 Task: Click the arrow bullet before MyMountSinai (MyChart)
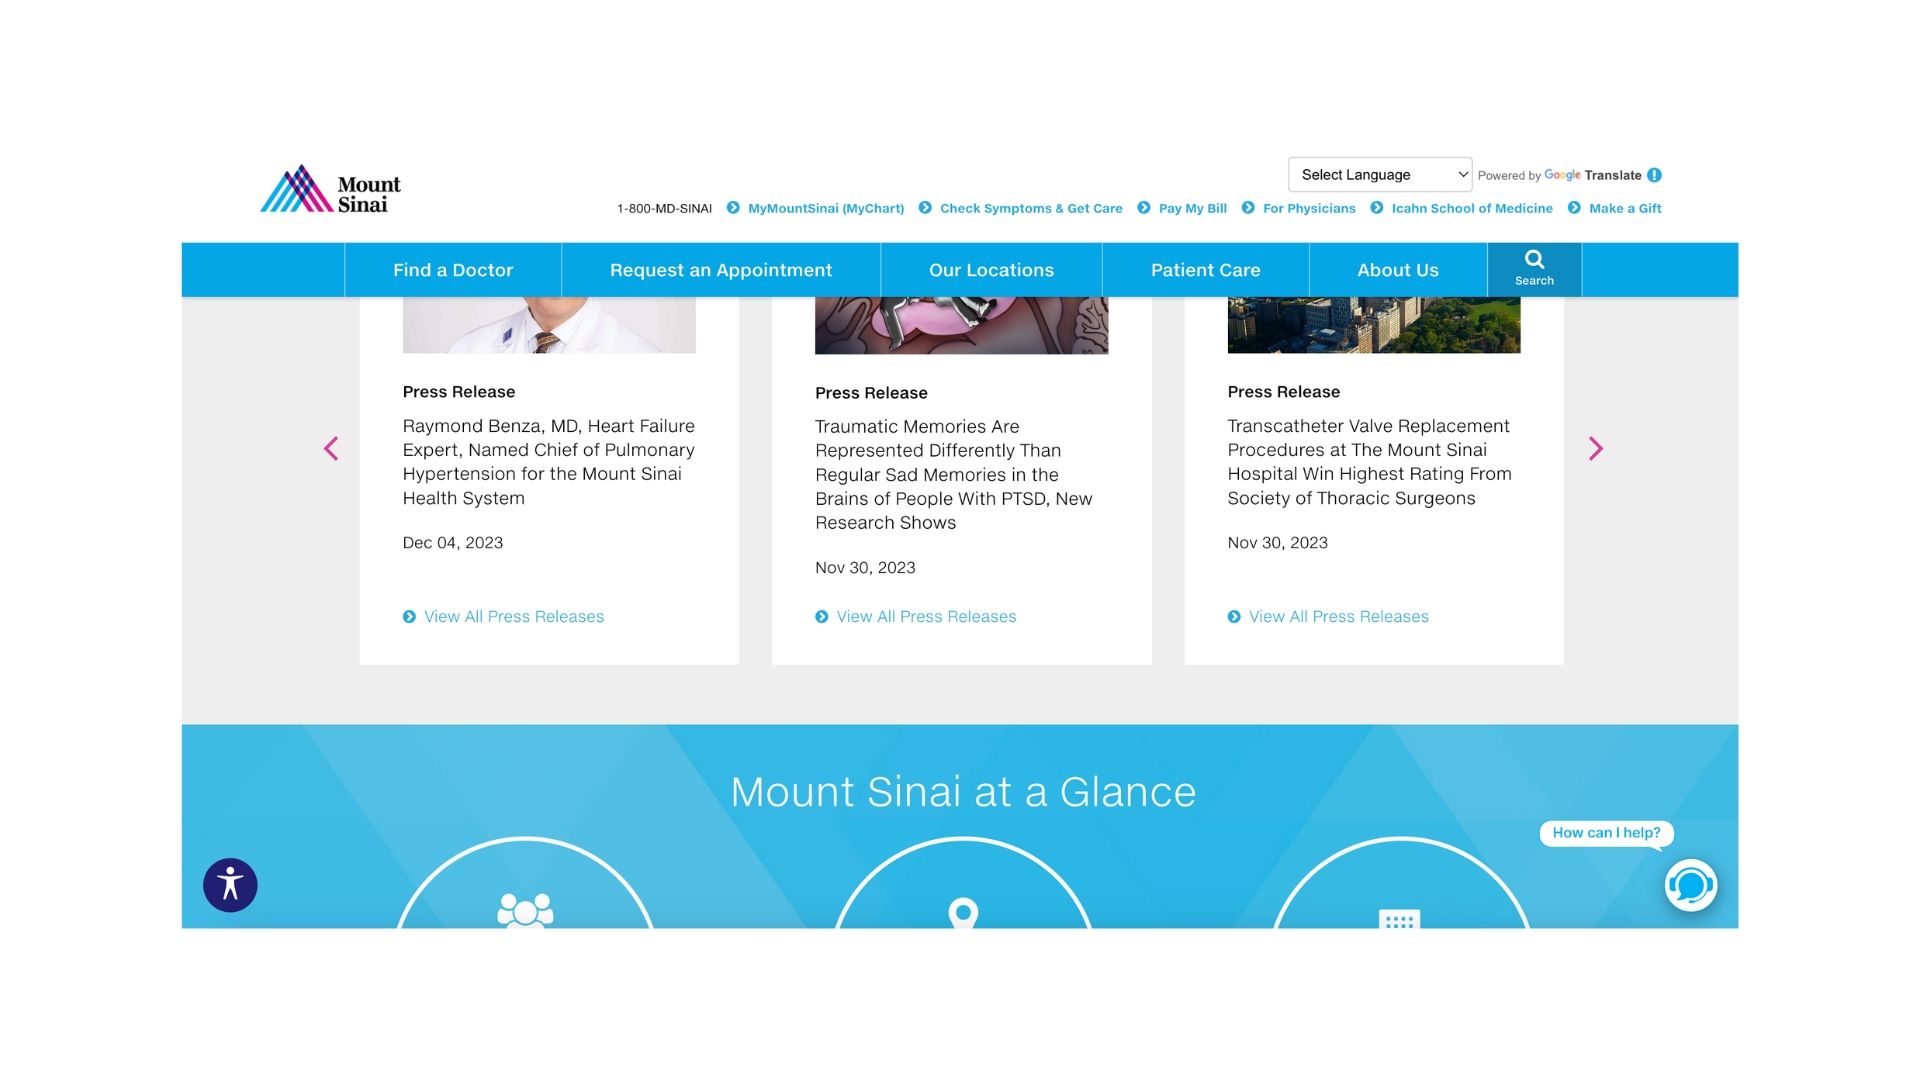tap(733, 208)
